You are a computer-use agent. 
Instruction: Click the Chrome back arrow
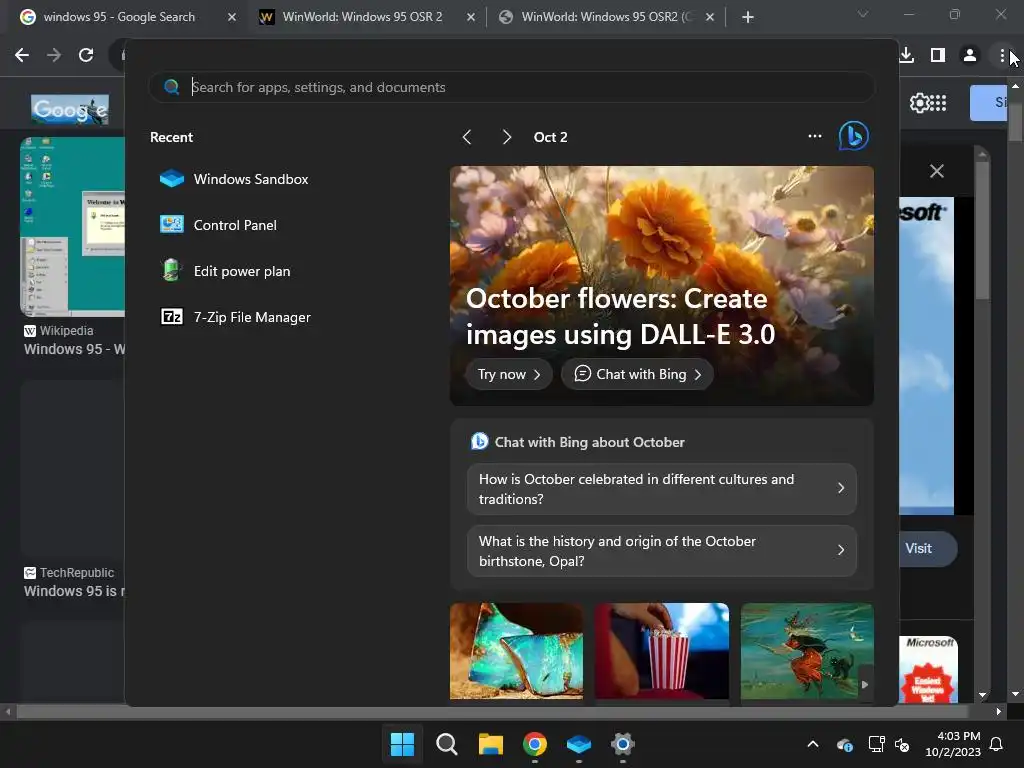pyautogui.click(x=22, y=55)
